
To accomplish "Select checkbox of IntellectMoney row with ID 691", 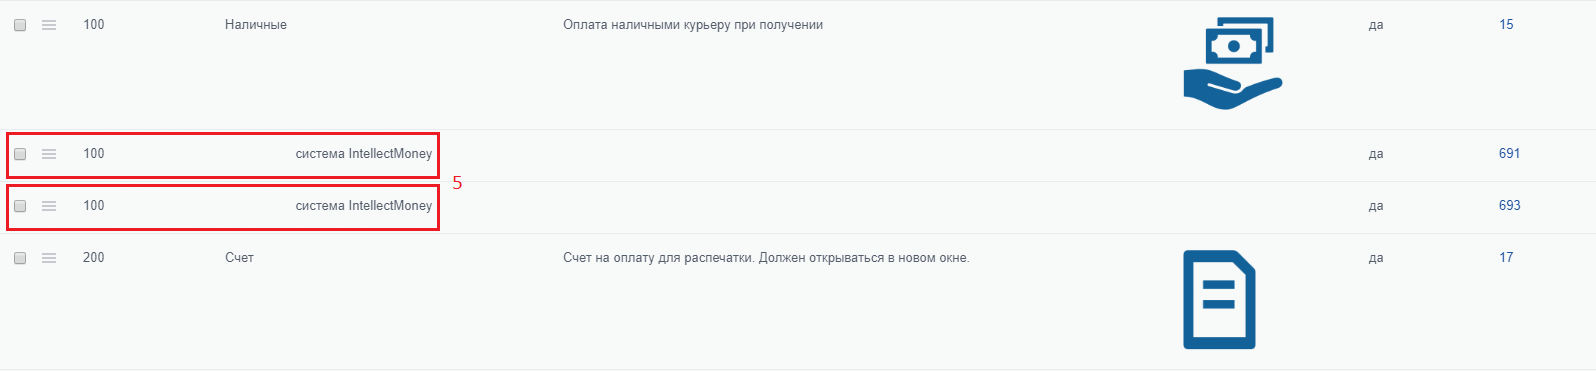I will click(x=20, y=154).
